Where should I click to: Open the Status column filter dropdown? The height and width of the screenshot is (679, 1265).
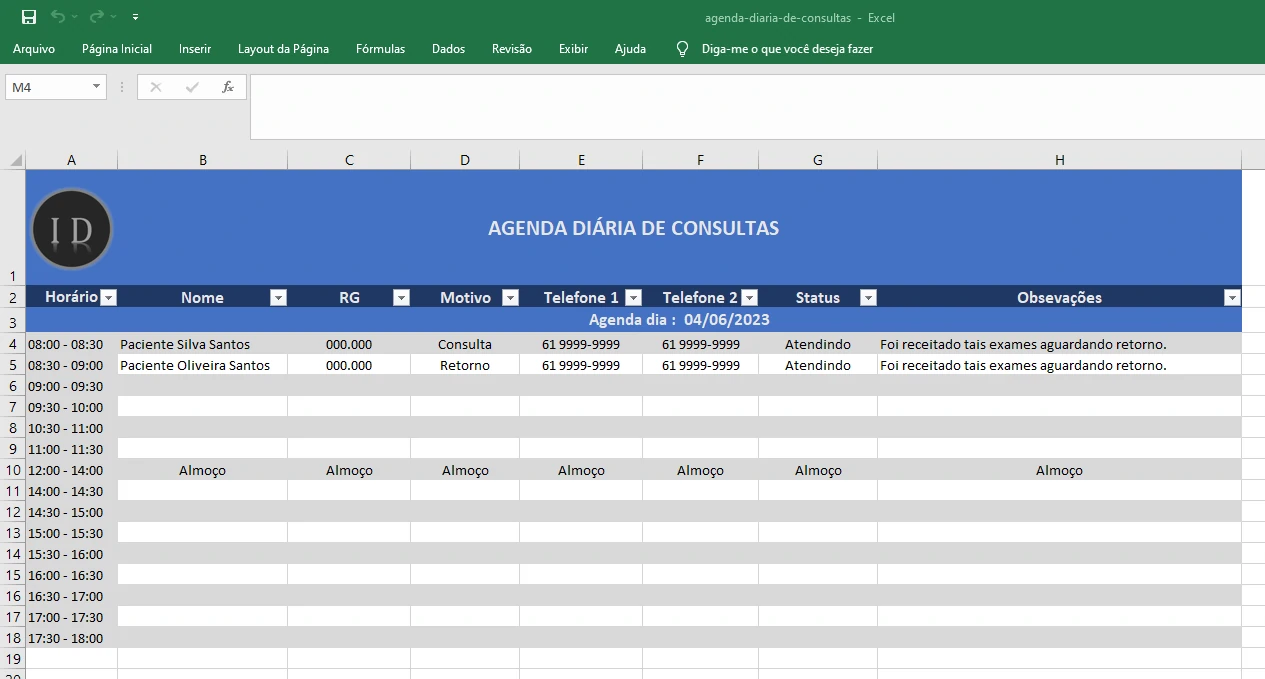click(x=867, y=297)
